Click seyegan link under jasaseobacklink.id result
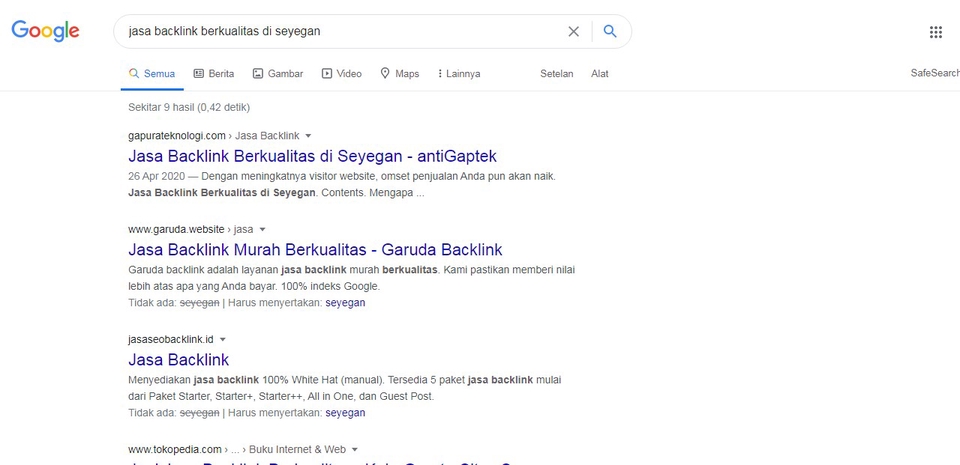This screenshot has height=465, width=960. tap(345, 413)
